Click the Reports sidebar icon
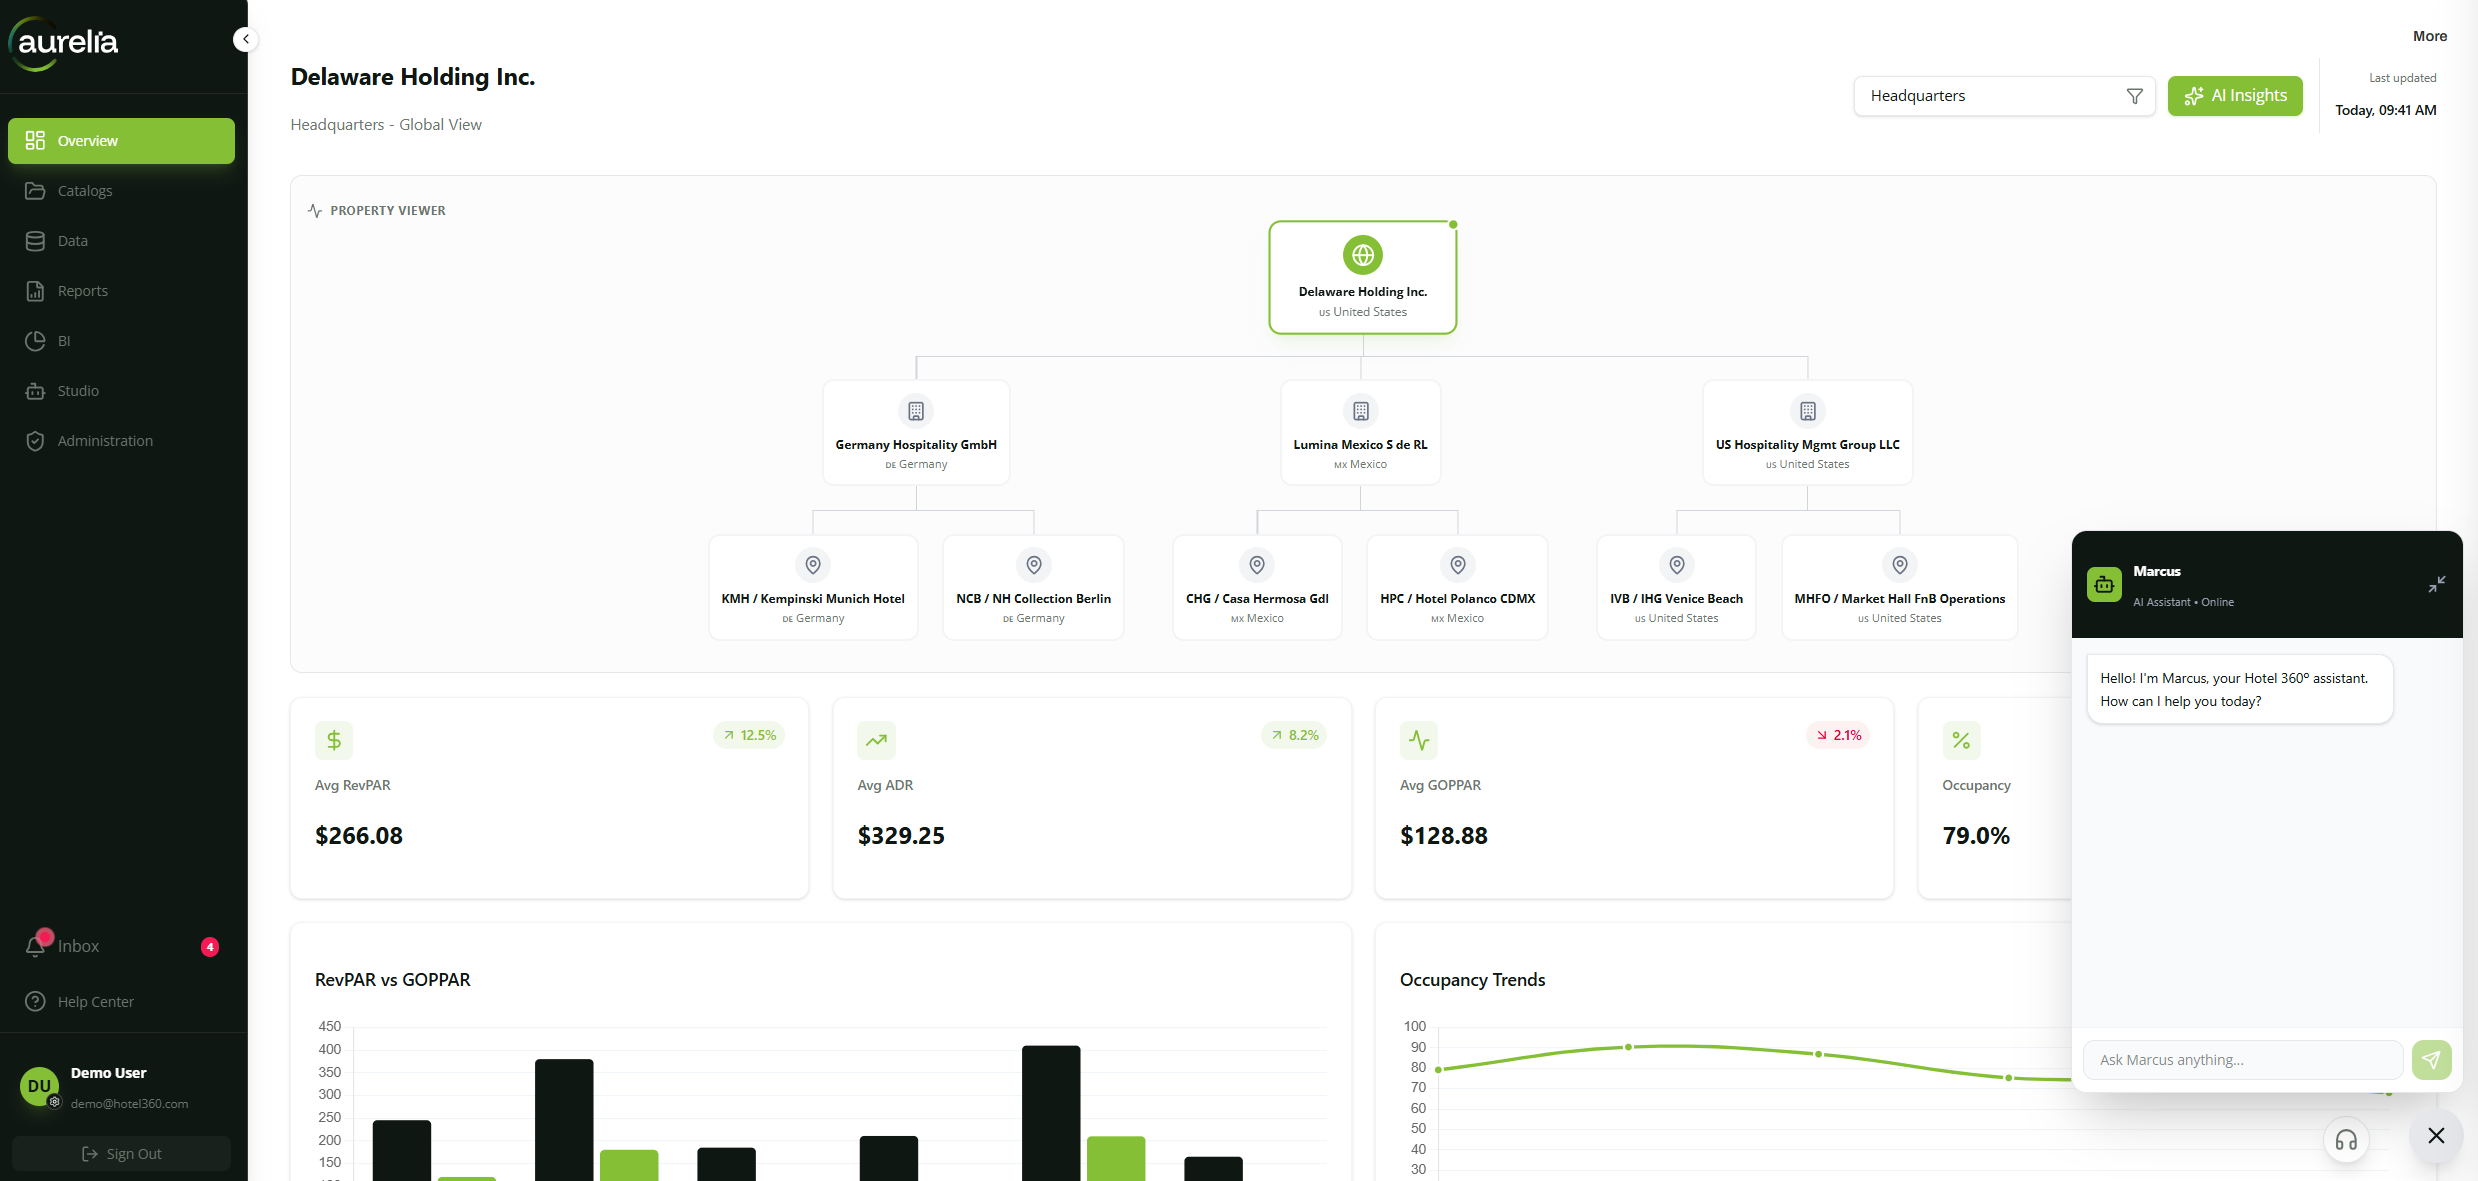2478x1181 pixels. point(35,291)
